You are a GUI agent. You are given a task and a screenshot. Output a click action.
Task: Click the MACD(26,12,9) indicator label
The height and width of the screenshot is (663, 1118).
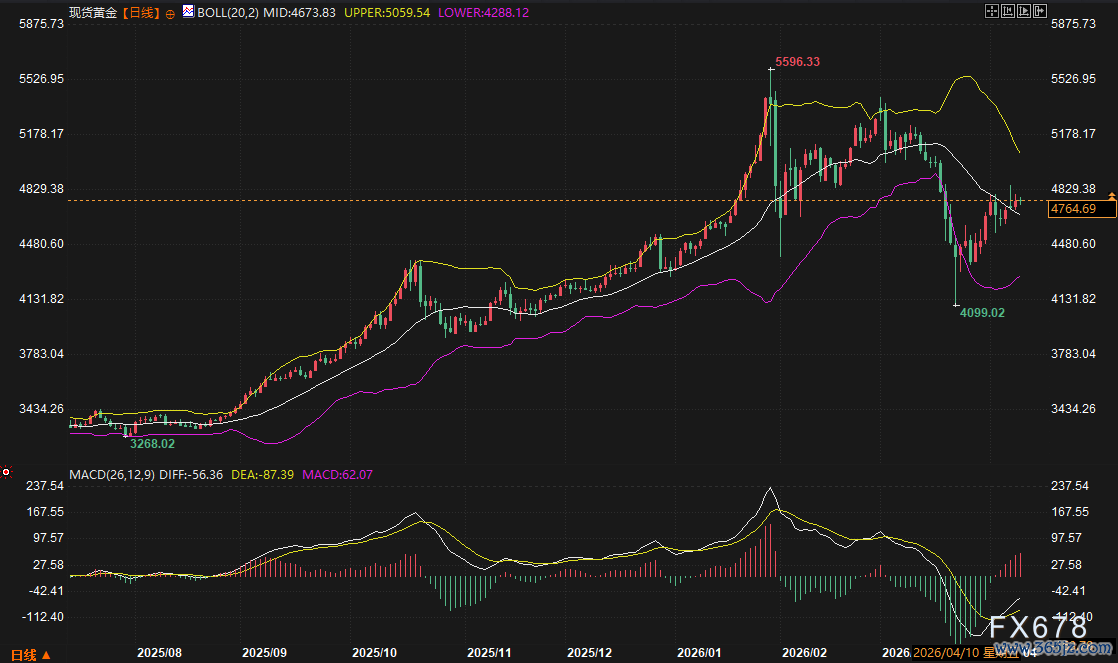(112, 474)
